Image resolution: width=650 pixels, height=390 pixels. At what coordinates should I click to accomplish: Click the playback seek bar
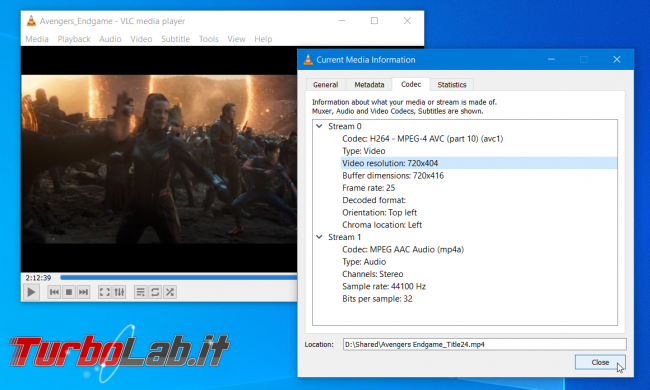[178, 277]
